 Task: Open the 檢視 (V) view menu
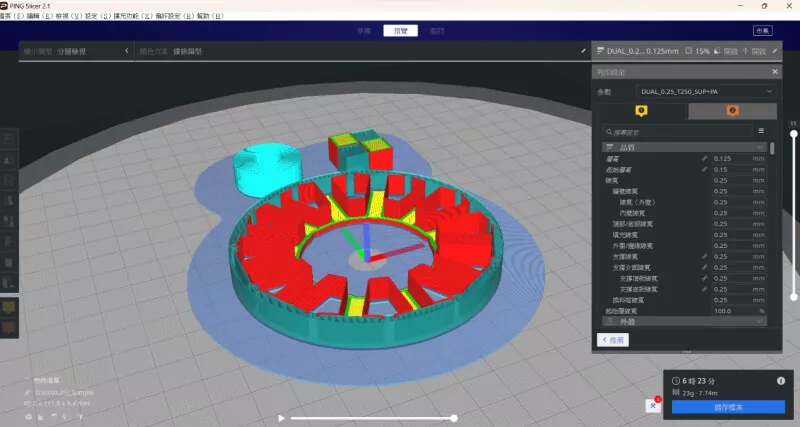point(68,16)
